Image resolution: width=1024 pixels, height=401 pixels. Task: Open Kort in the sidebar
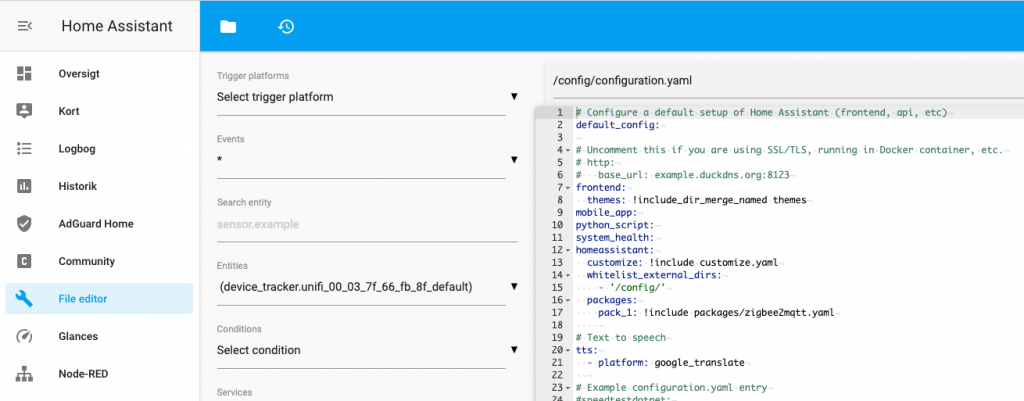[99, 111]
